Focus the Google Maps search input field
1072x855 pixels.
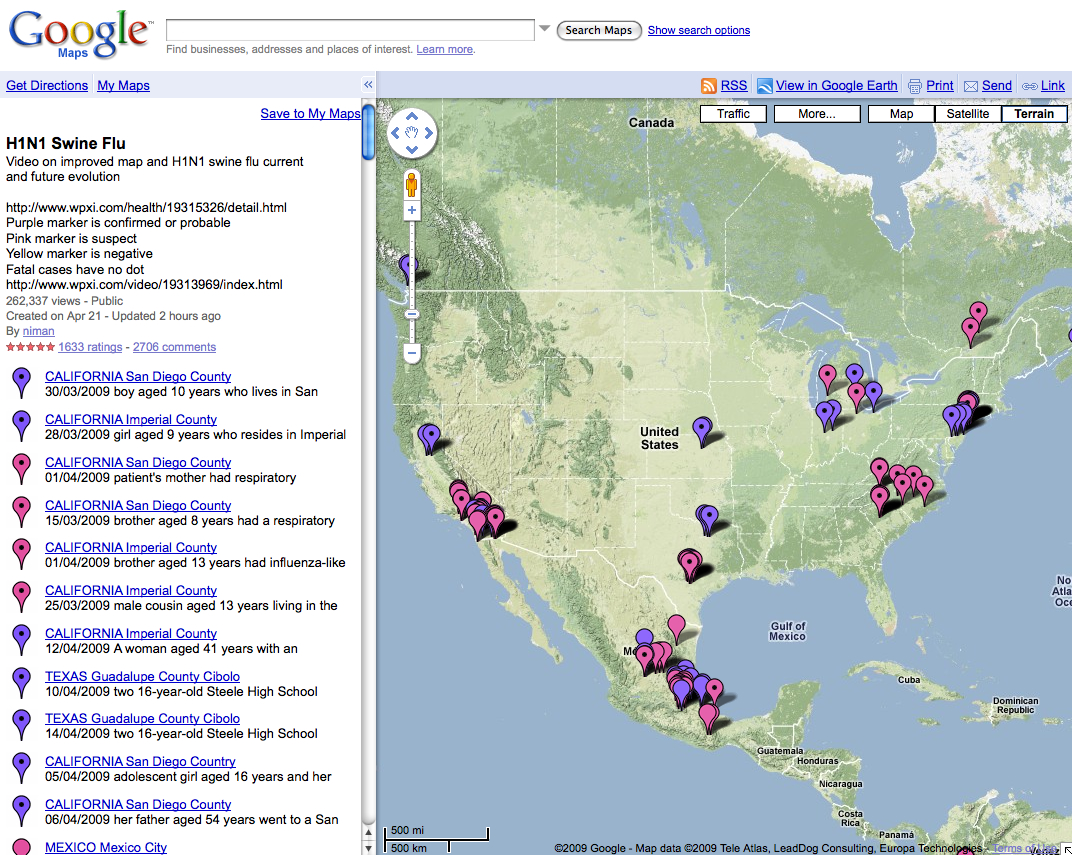tap(350, 30)
